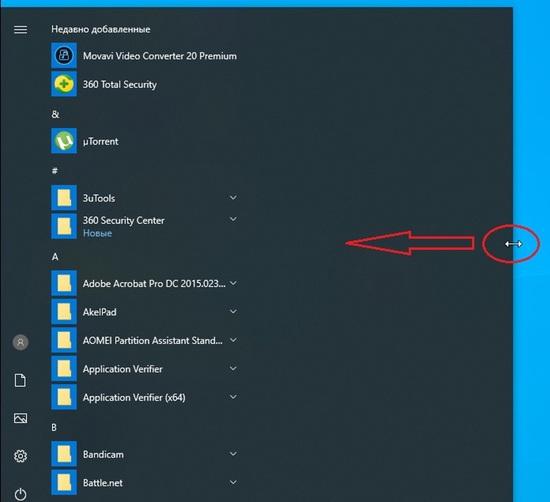Expand Application Verifier (x64) chevron

point(233,397)
